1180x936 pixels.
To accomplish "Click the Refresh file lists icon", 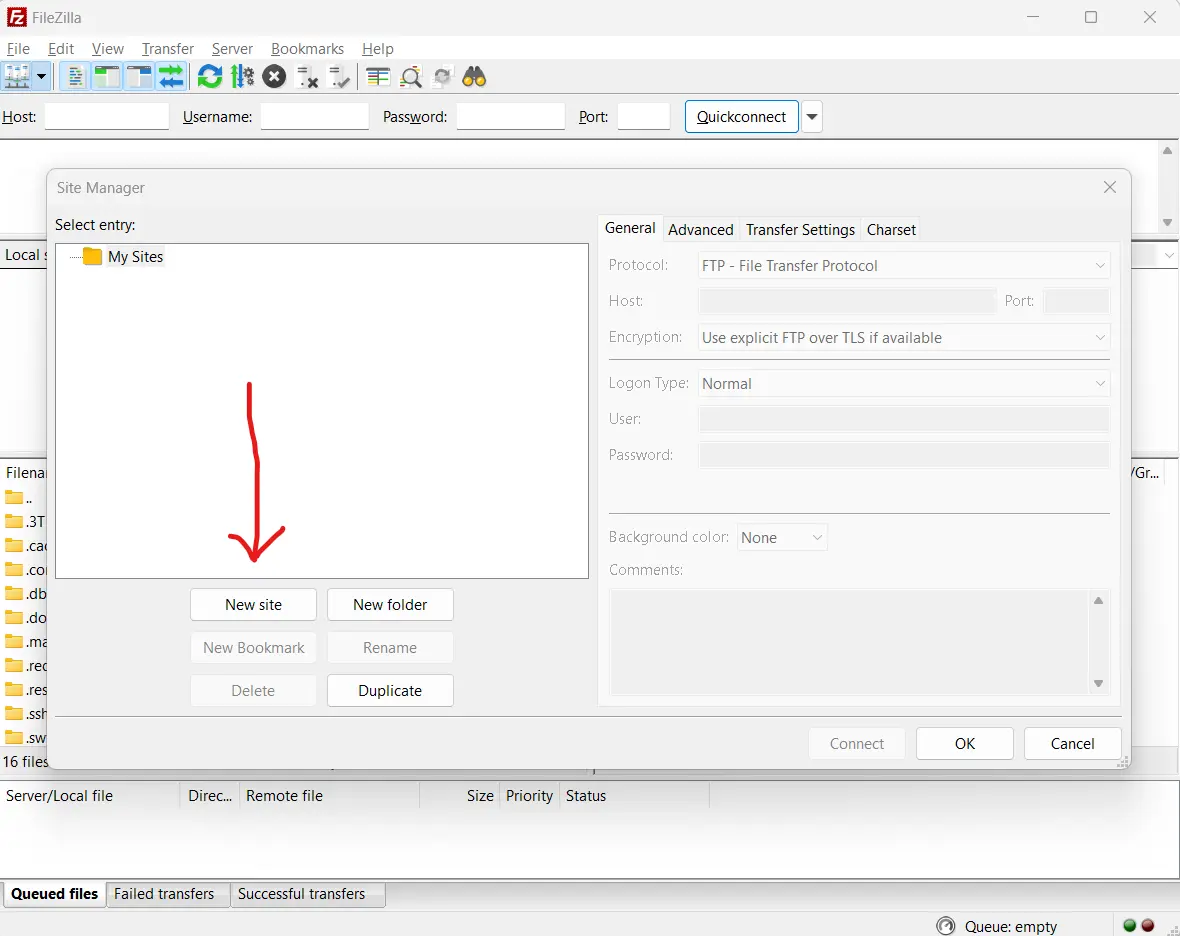I will tap(210, 77).
